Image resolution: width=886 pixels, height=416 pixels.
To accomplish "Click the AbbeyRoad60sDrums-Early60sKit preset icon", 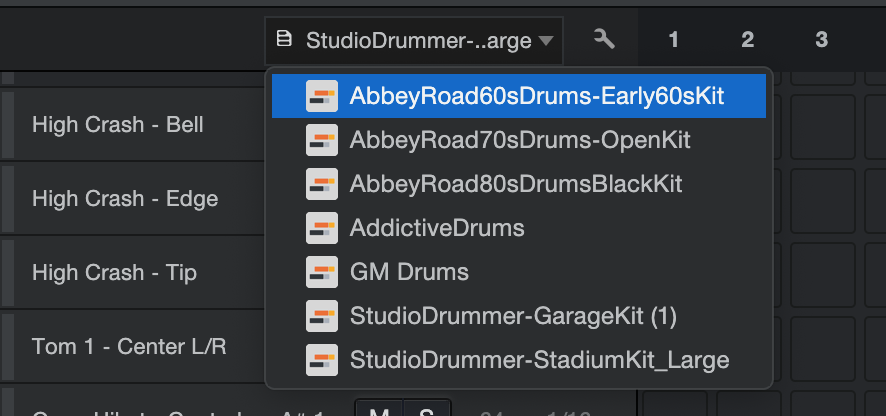I will (x=322, y=96).
